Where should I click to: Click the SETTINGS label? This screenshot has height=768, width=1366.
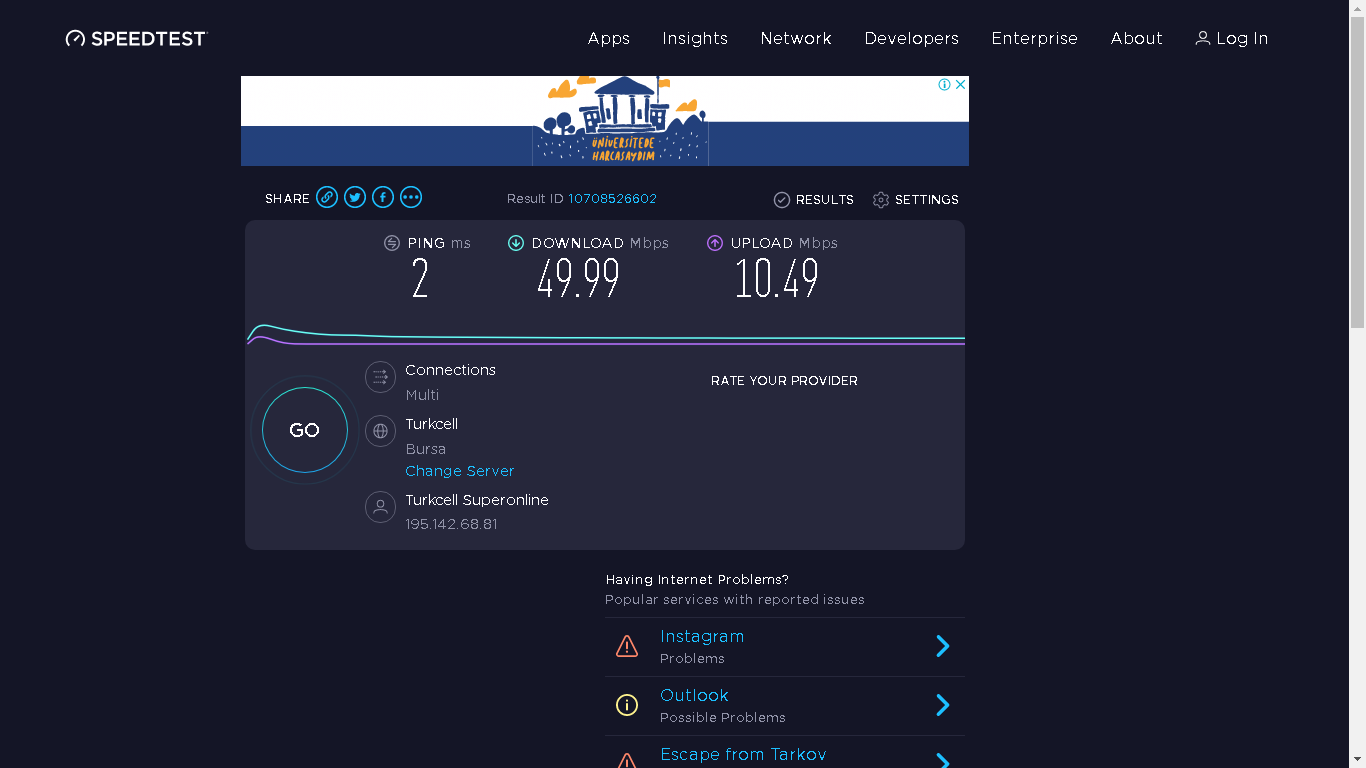tap(927, 200)
